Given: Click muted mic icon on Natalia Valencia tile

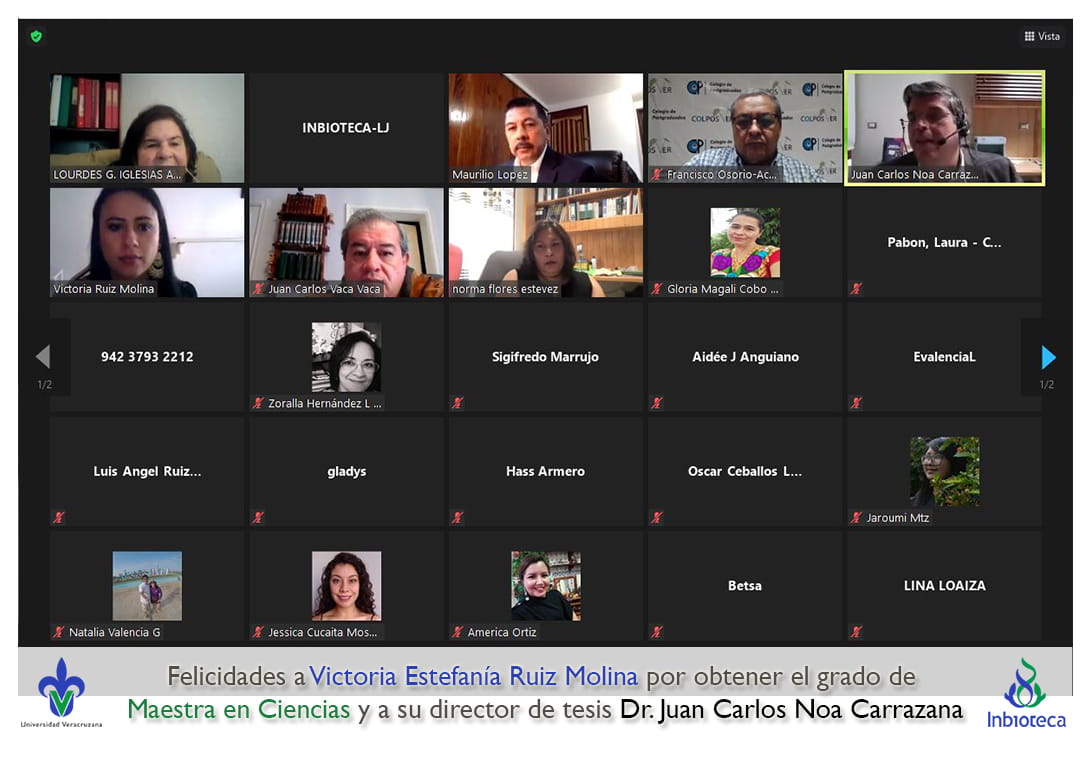Looking at the screenshot, I should tap(59, 632).
